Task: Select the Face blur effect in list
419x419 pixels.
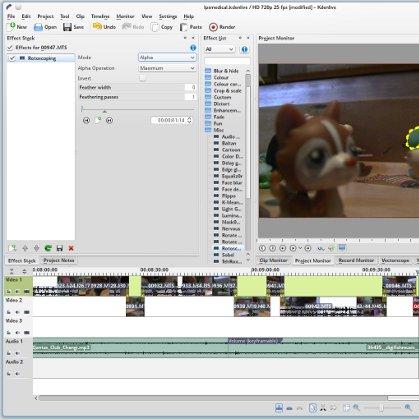Action: click(228, 183)
